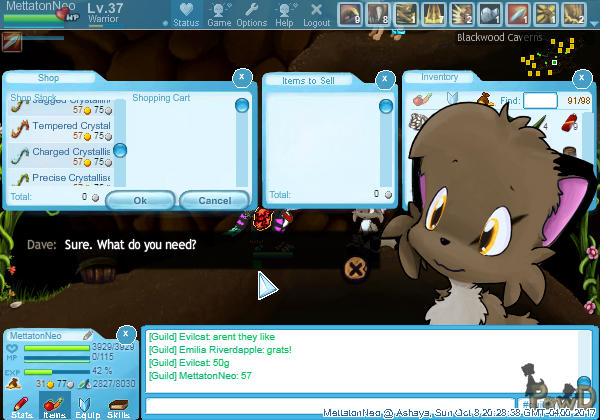Viewport: 600px width, 420px height.
Task: Close the Items to Sell panel
Action: (387, 76)
